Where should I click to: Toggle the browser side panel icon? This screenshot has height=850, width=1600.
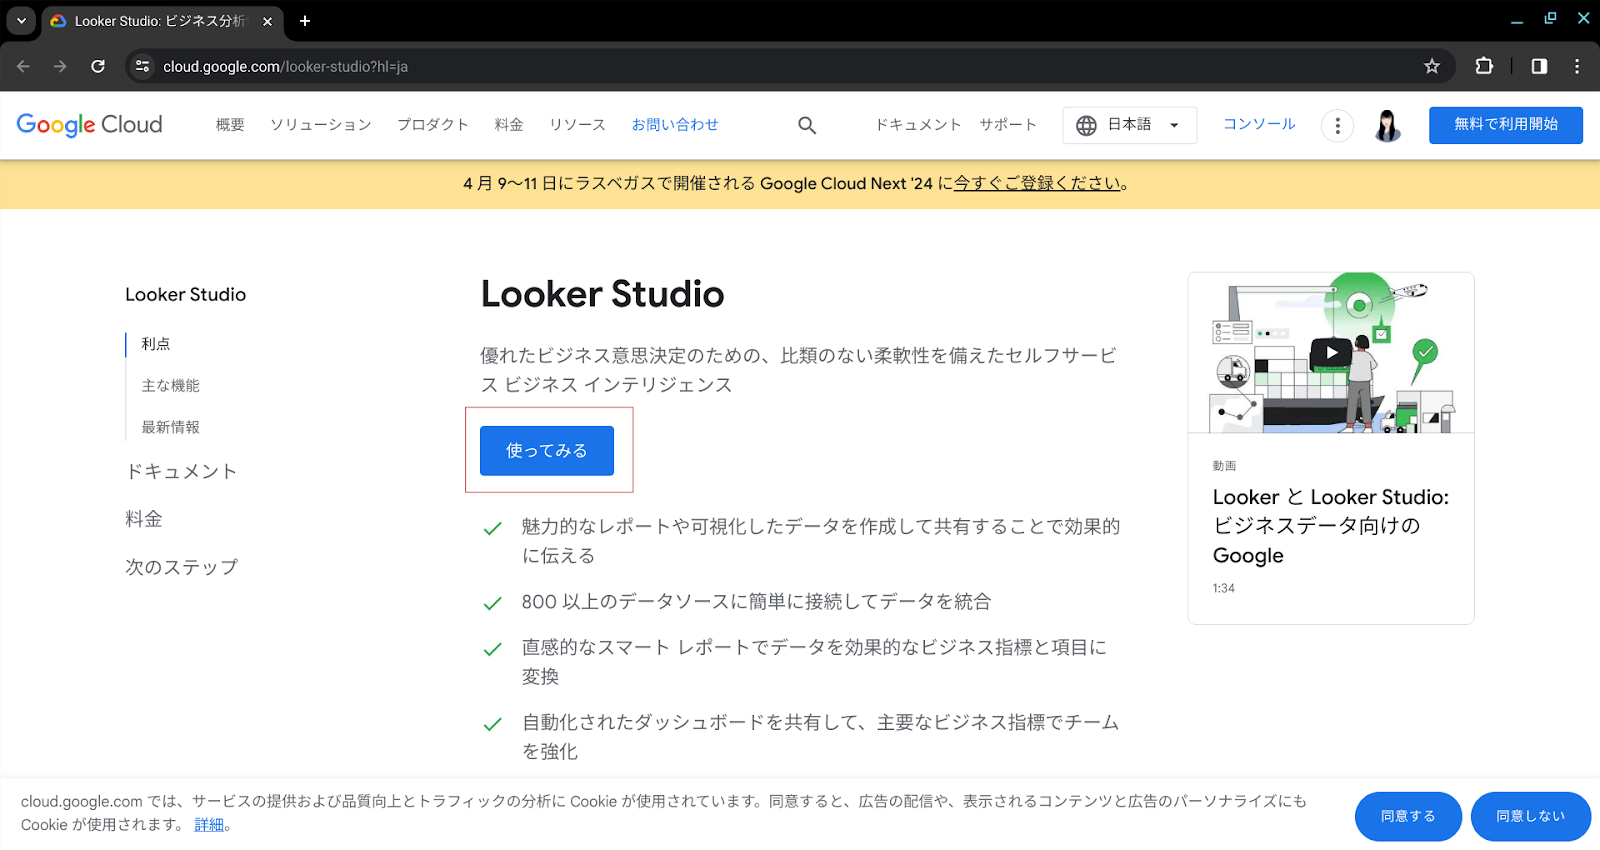coord(1539,66)
